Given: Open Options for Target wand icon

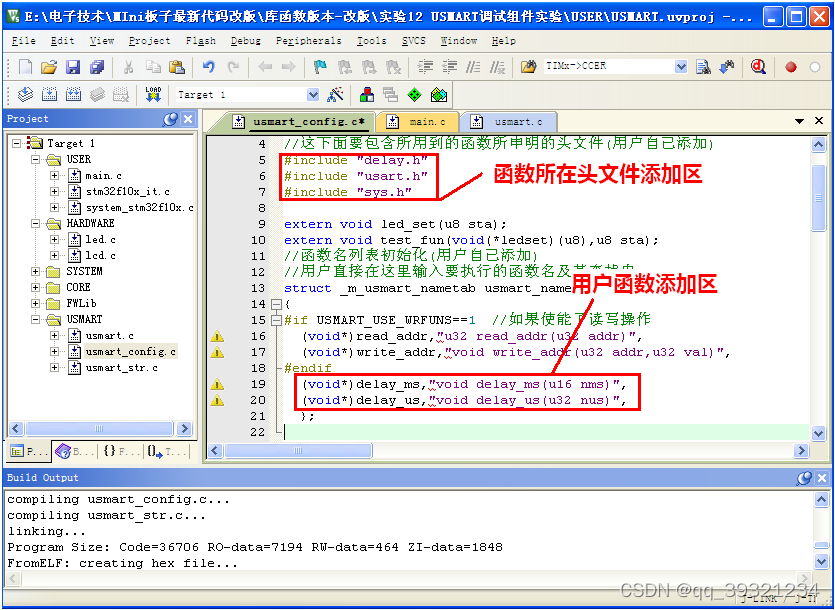Looking at the screenshot, I should 335,95.
